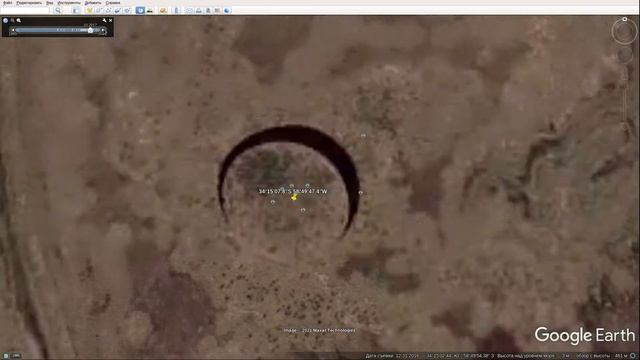The image size is (640, 360).
Task: Click the move joystick control
Action: point(624,55)
